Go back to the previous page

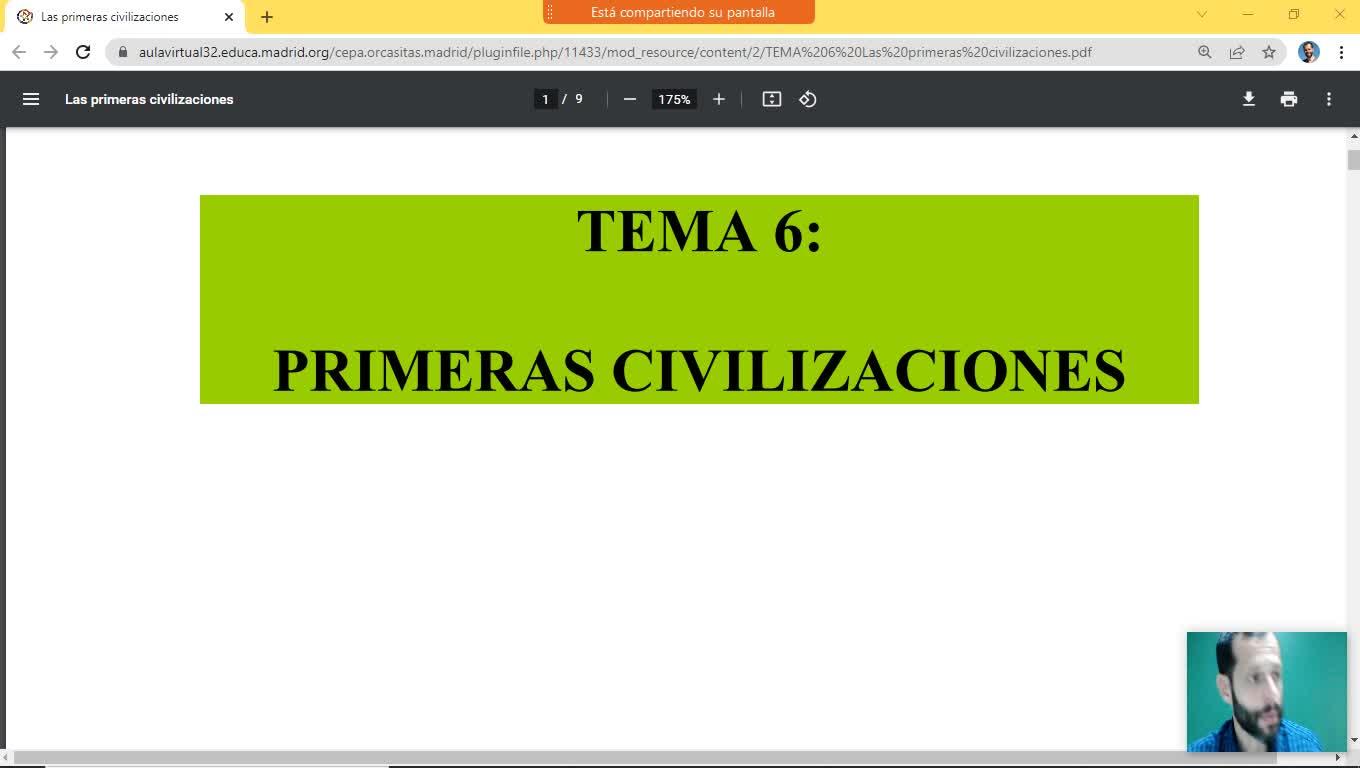19,52
